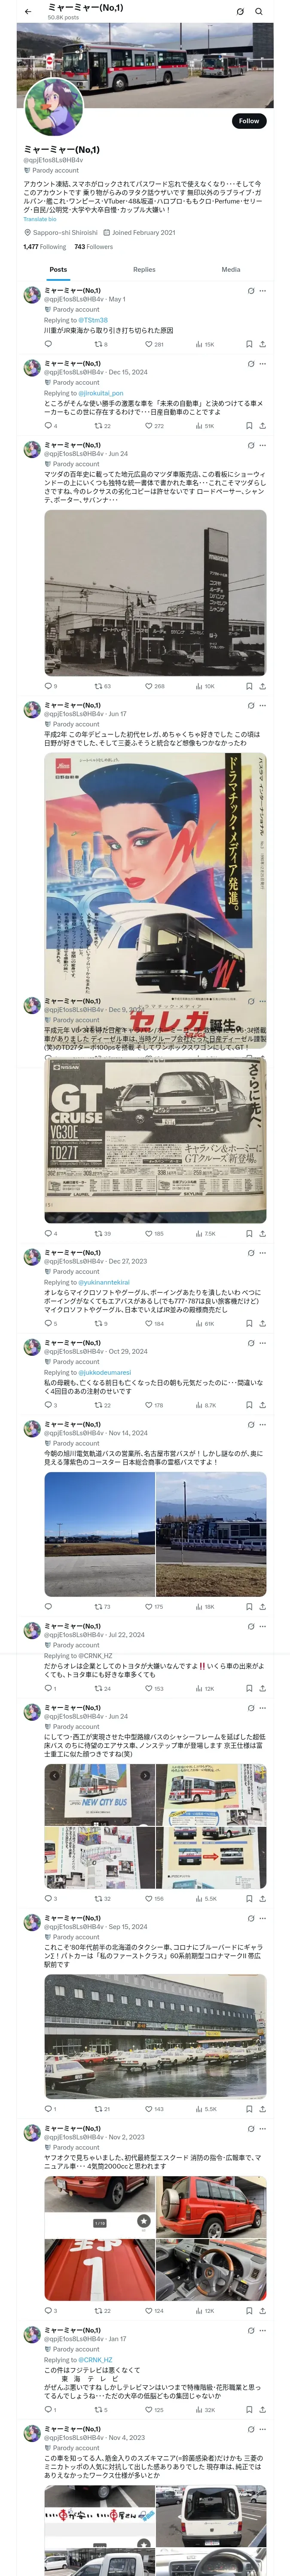The width and height of the screenshot is (290, 2576).
Task: Open profile search magnifier icon
Action: click(259, 12)
